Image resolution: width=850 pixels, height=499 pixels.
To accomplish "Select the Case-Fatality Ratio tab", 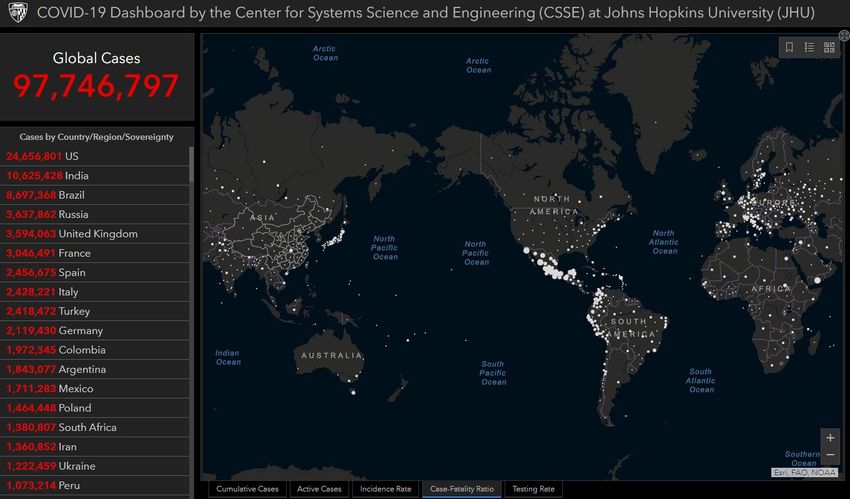I will click(462, 489).
